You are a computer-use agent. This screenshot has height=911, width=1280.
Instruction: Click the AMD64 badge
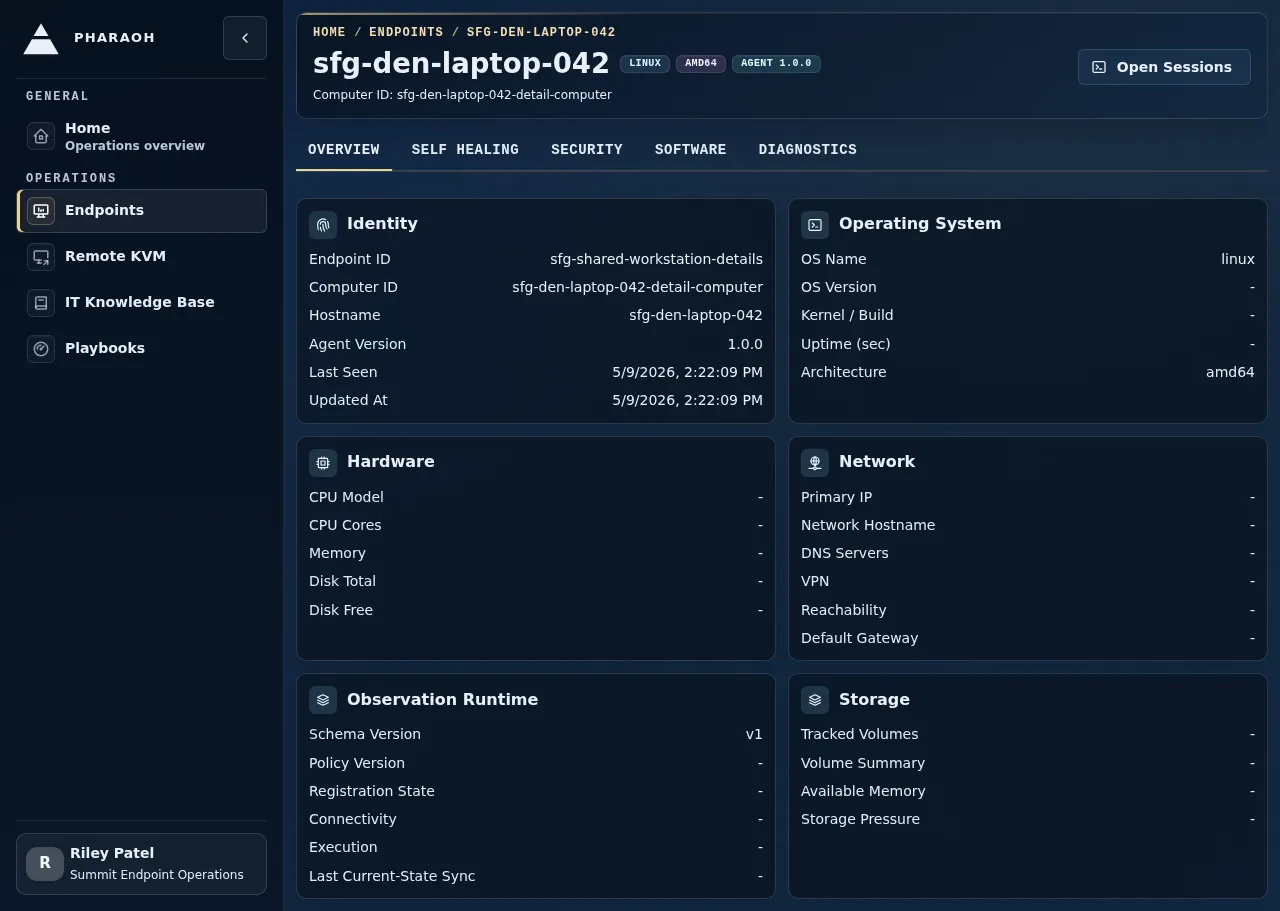[x=701, y=63]
